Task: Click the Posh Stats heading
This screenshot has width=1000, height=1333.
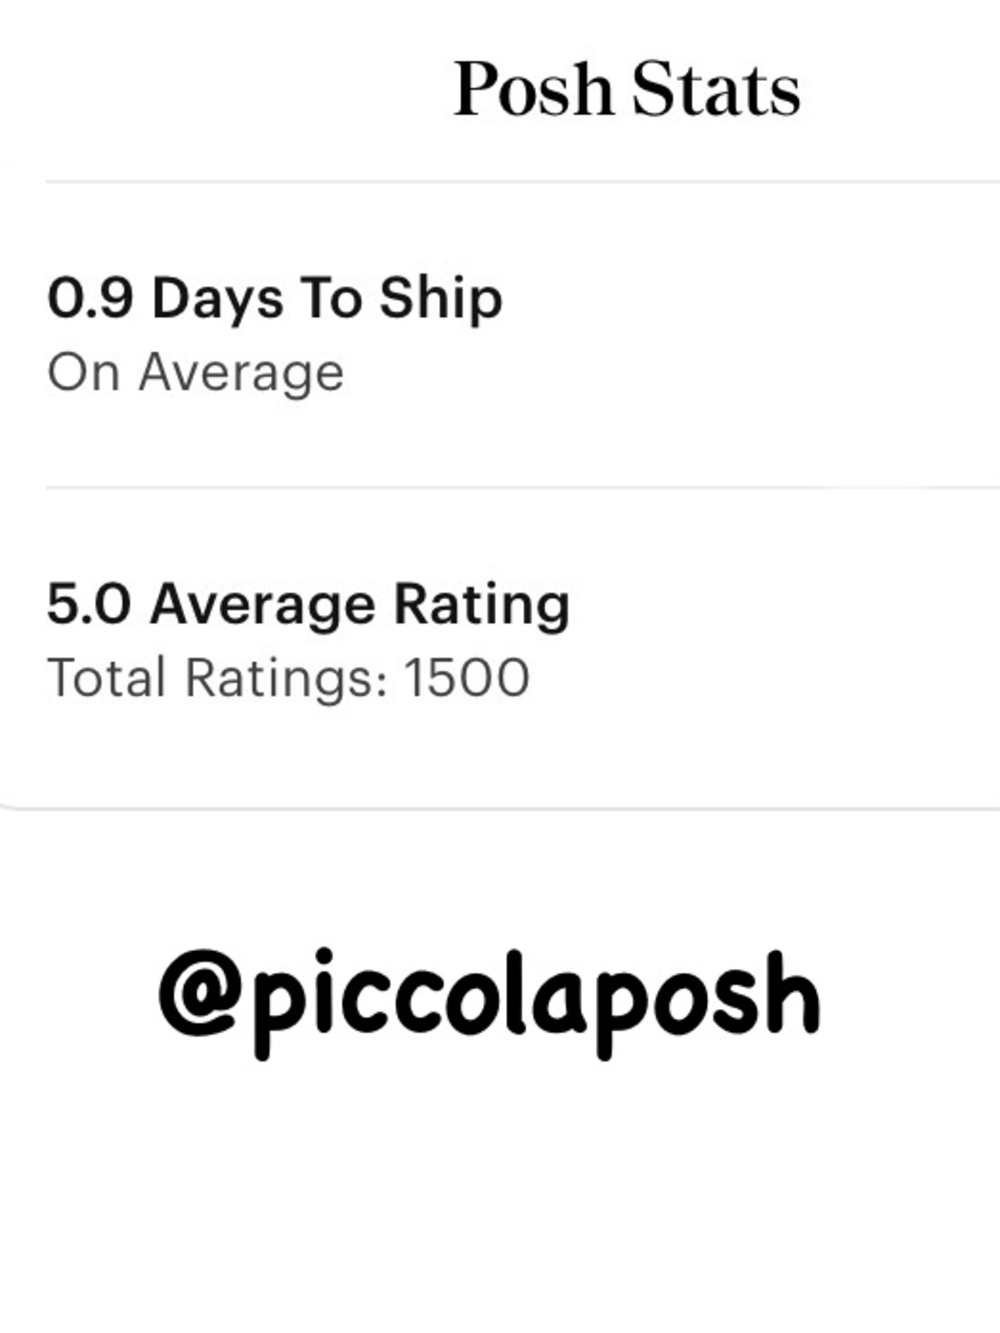Action: pos(627,90)
